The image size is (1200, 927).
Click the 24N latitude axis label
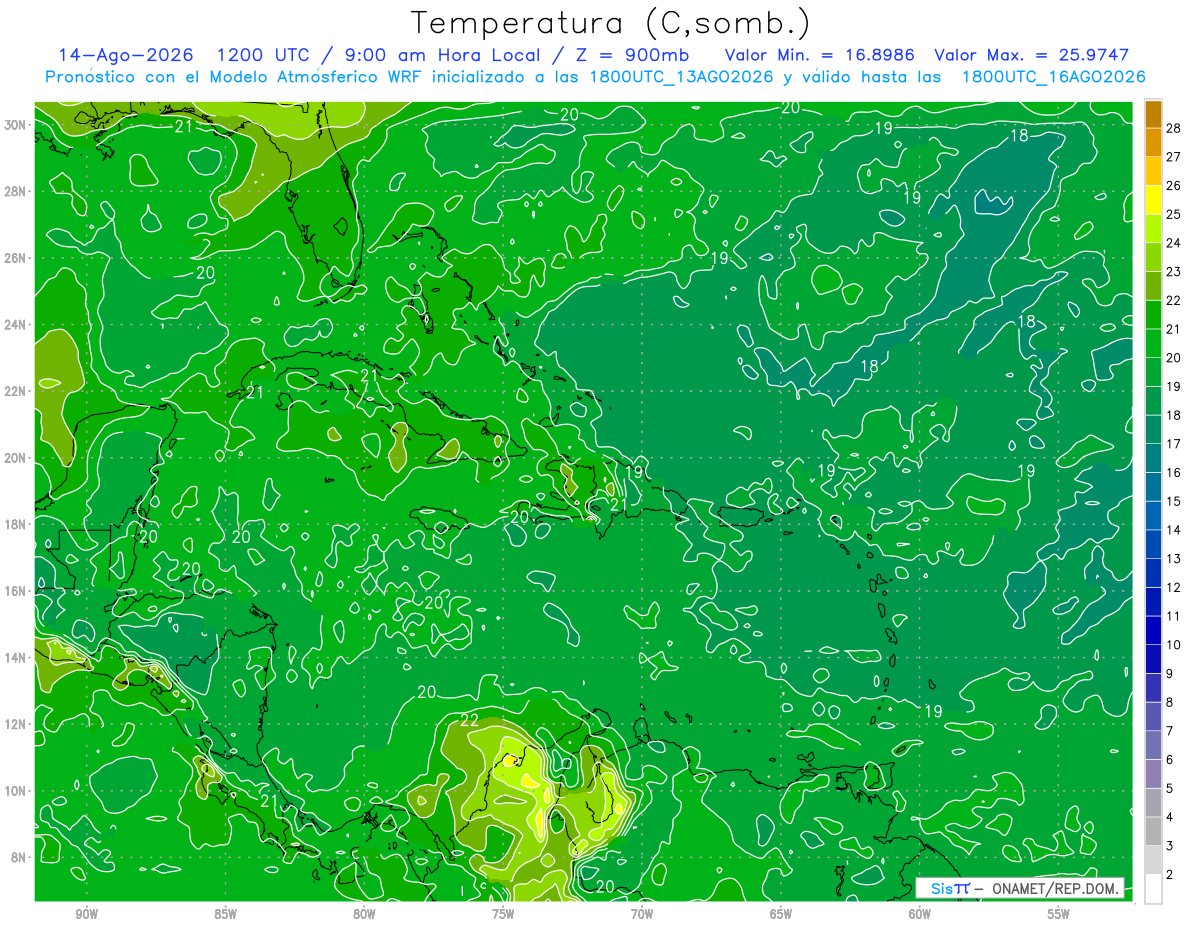[x=17, y=325]
